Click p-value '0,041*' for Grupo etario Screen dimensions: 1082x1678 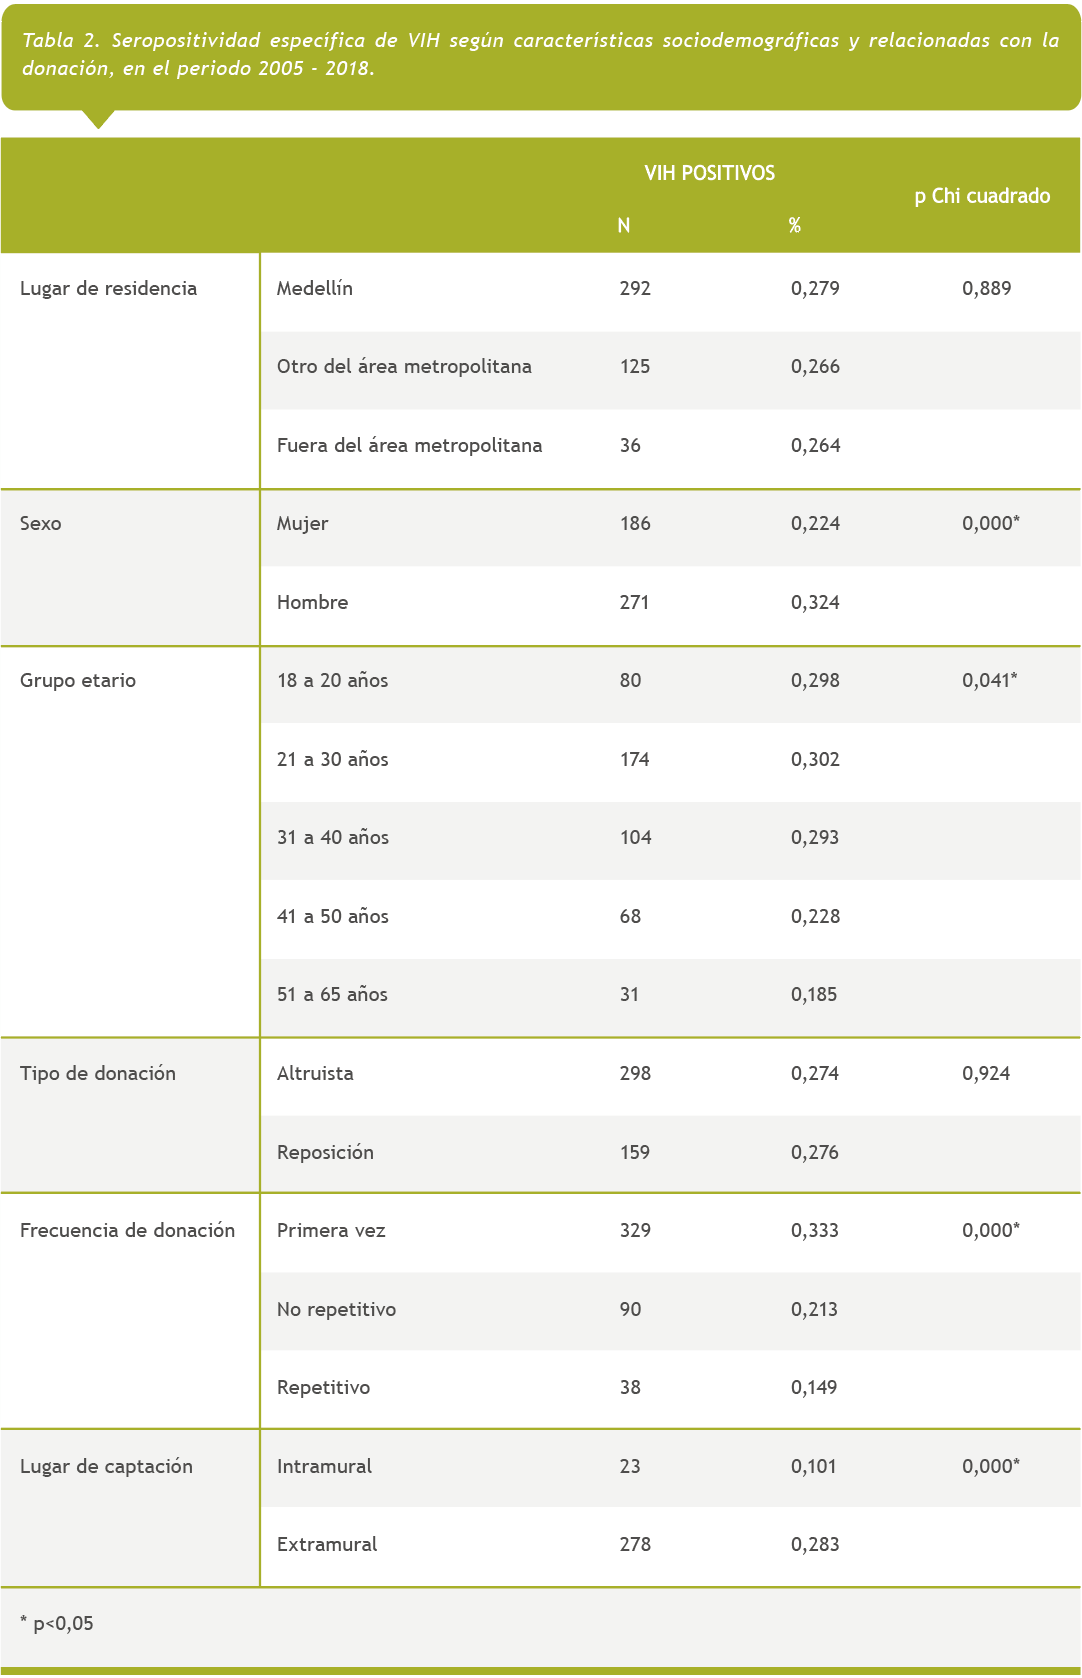(989, 681)
